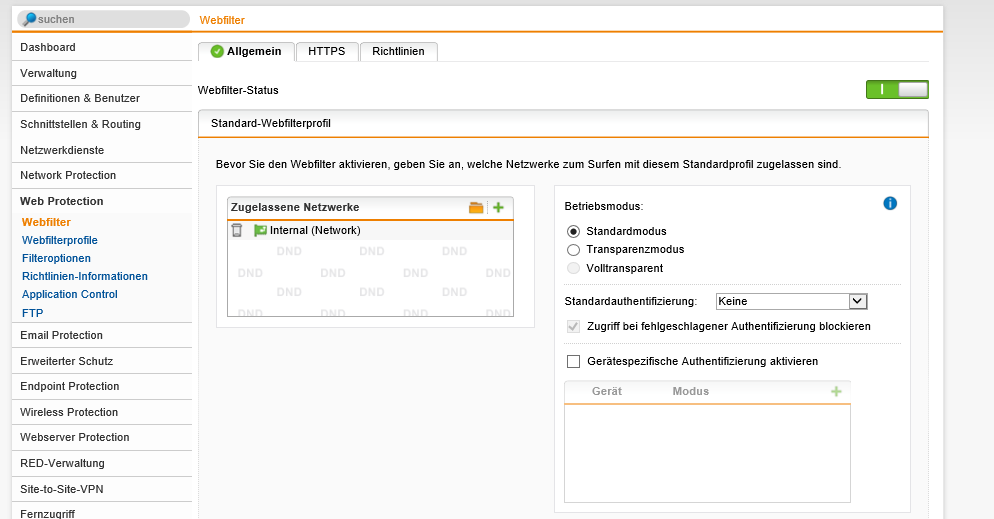Expand the Network Protection menu section
Viewport: 994px width, 519px height.
coord(68,175)
